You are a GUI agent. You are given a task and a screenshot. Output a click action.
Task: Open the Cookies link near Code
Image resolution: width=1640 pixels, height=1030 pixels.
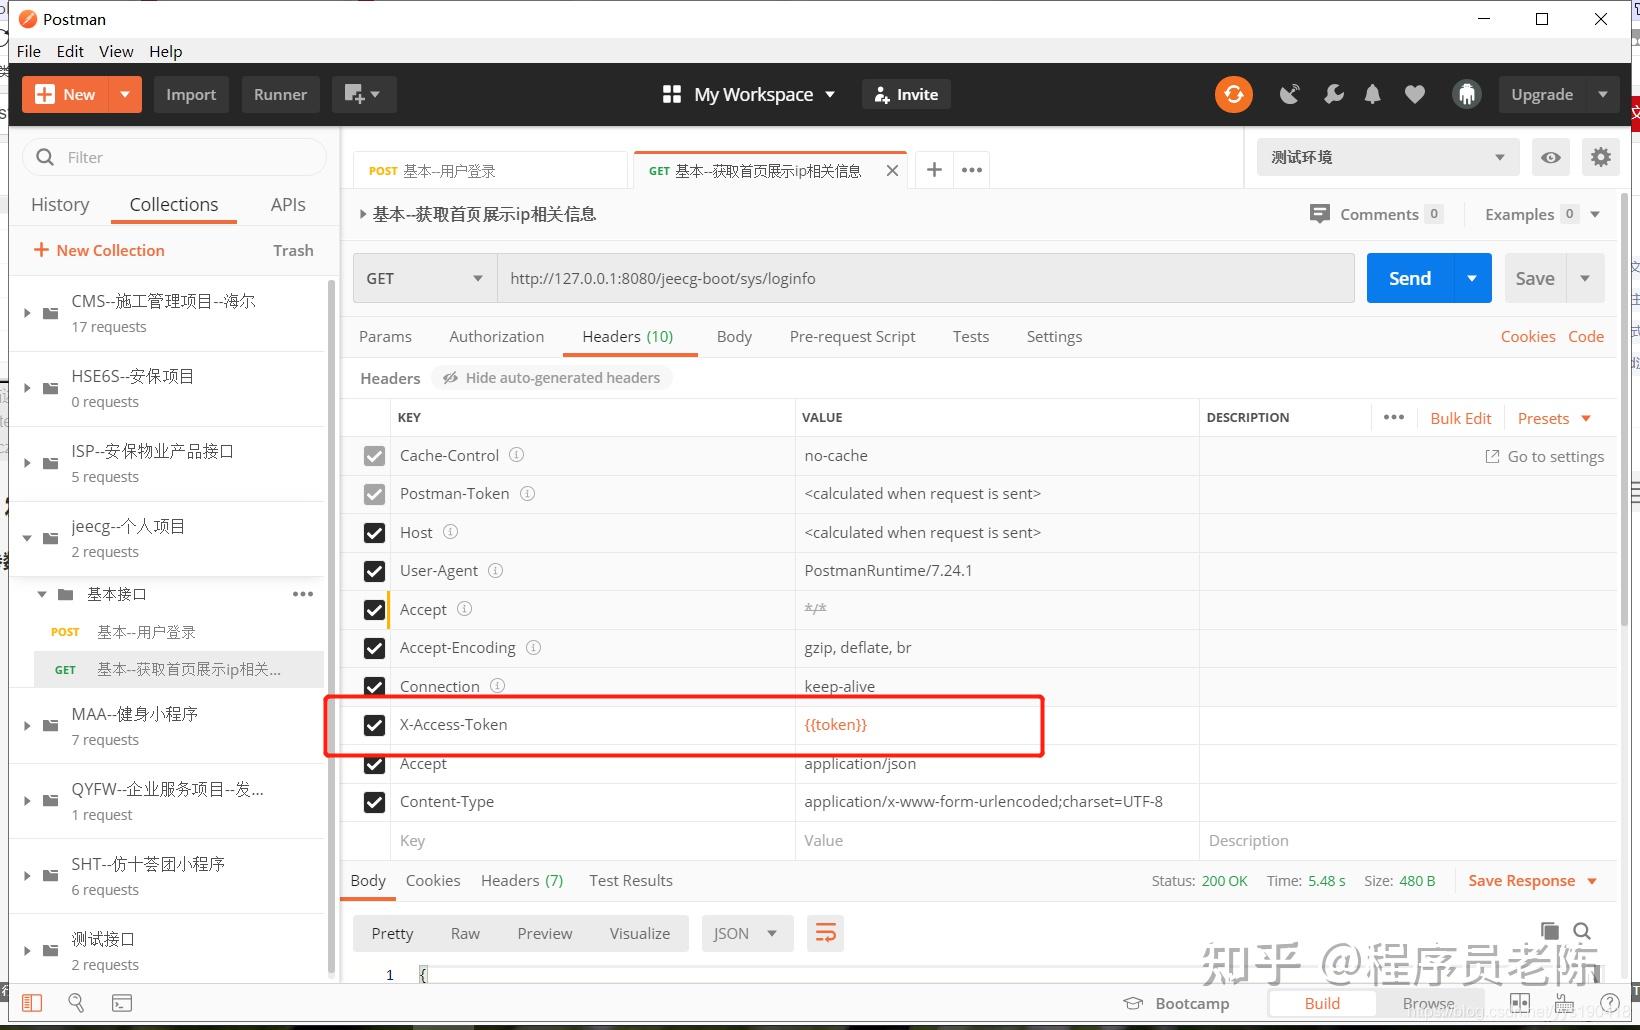(1528, 336)
